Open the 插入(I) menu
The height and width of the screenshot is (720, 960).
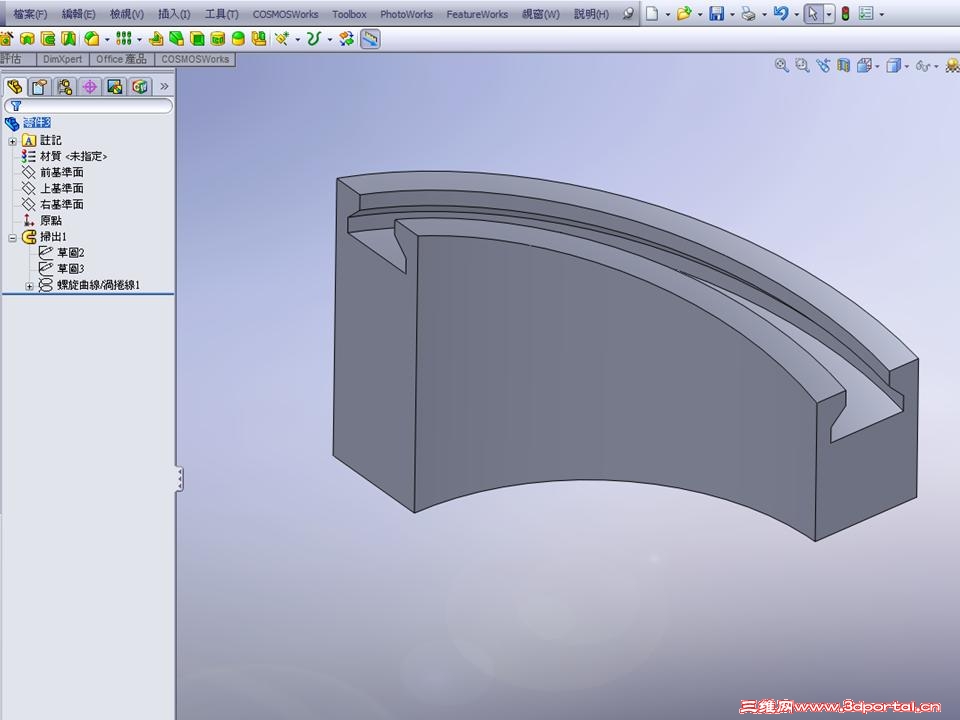(174, 13)
